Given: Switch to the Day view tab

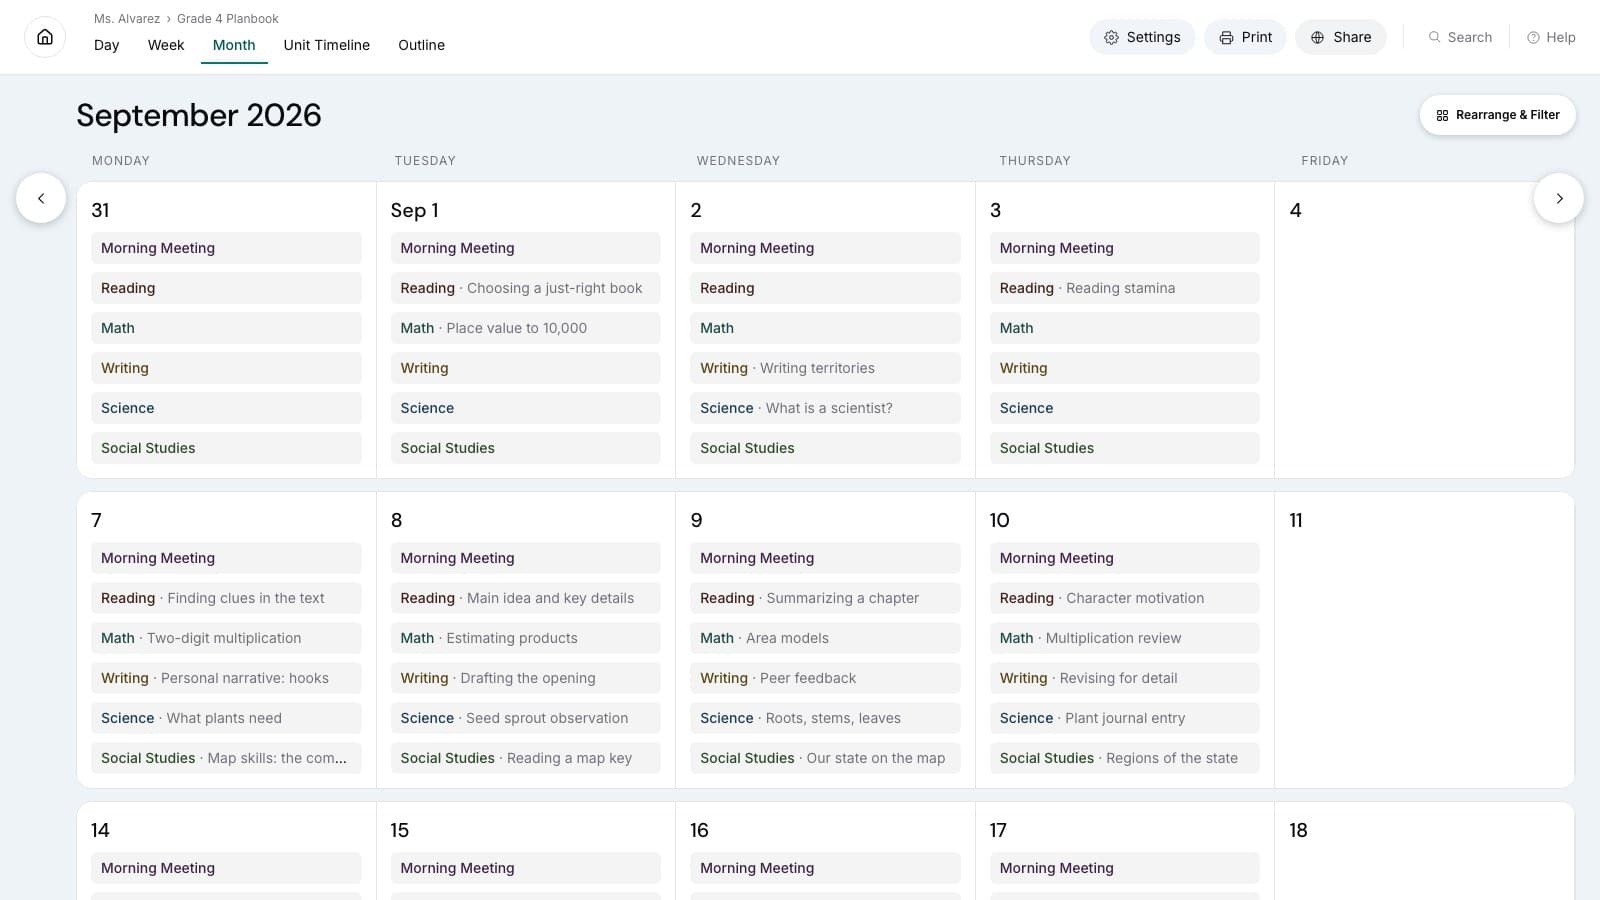Looking at the screenshot, I should tap(107, 45).
